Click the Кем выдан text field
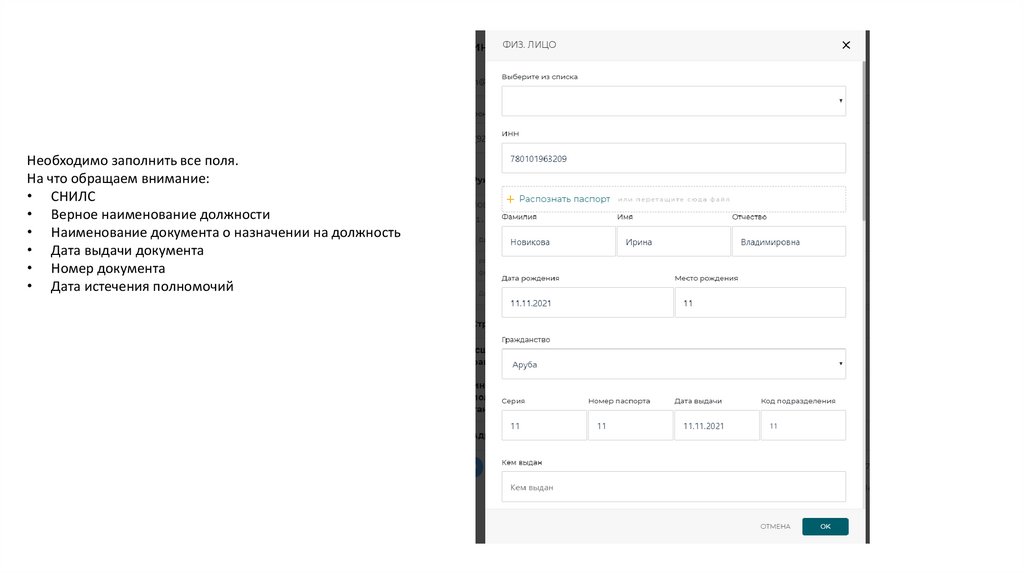Image resolution: width=1024 pixels, height=574 pixels. [x=673, y=487]
